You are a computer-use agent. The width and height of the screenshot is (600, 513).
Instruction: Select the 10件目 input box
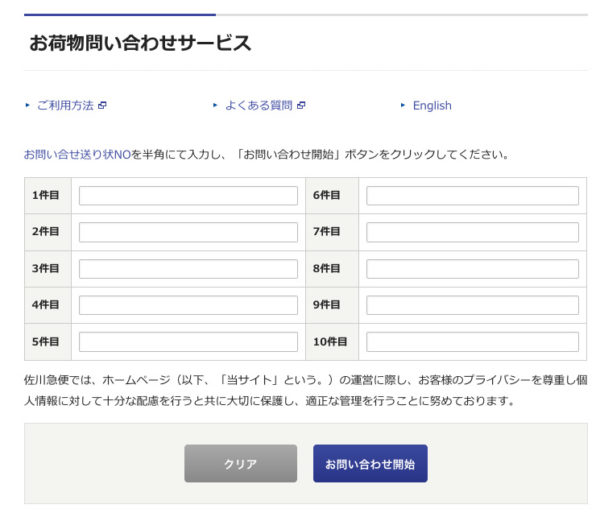pyautogui.click(x=472, y=342)
